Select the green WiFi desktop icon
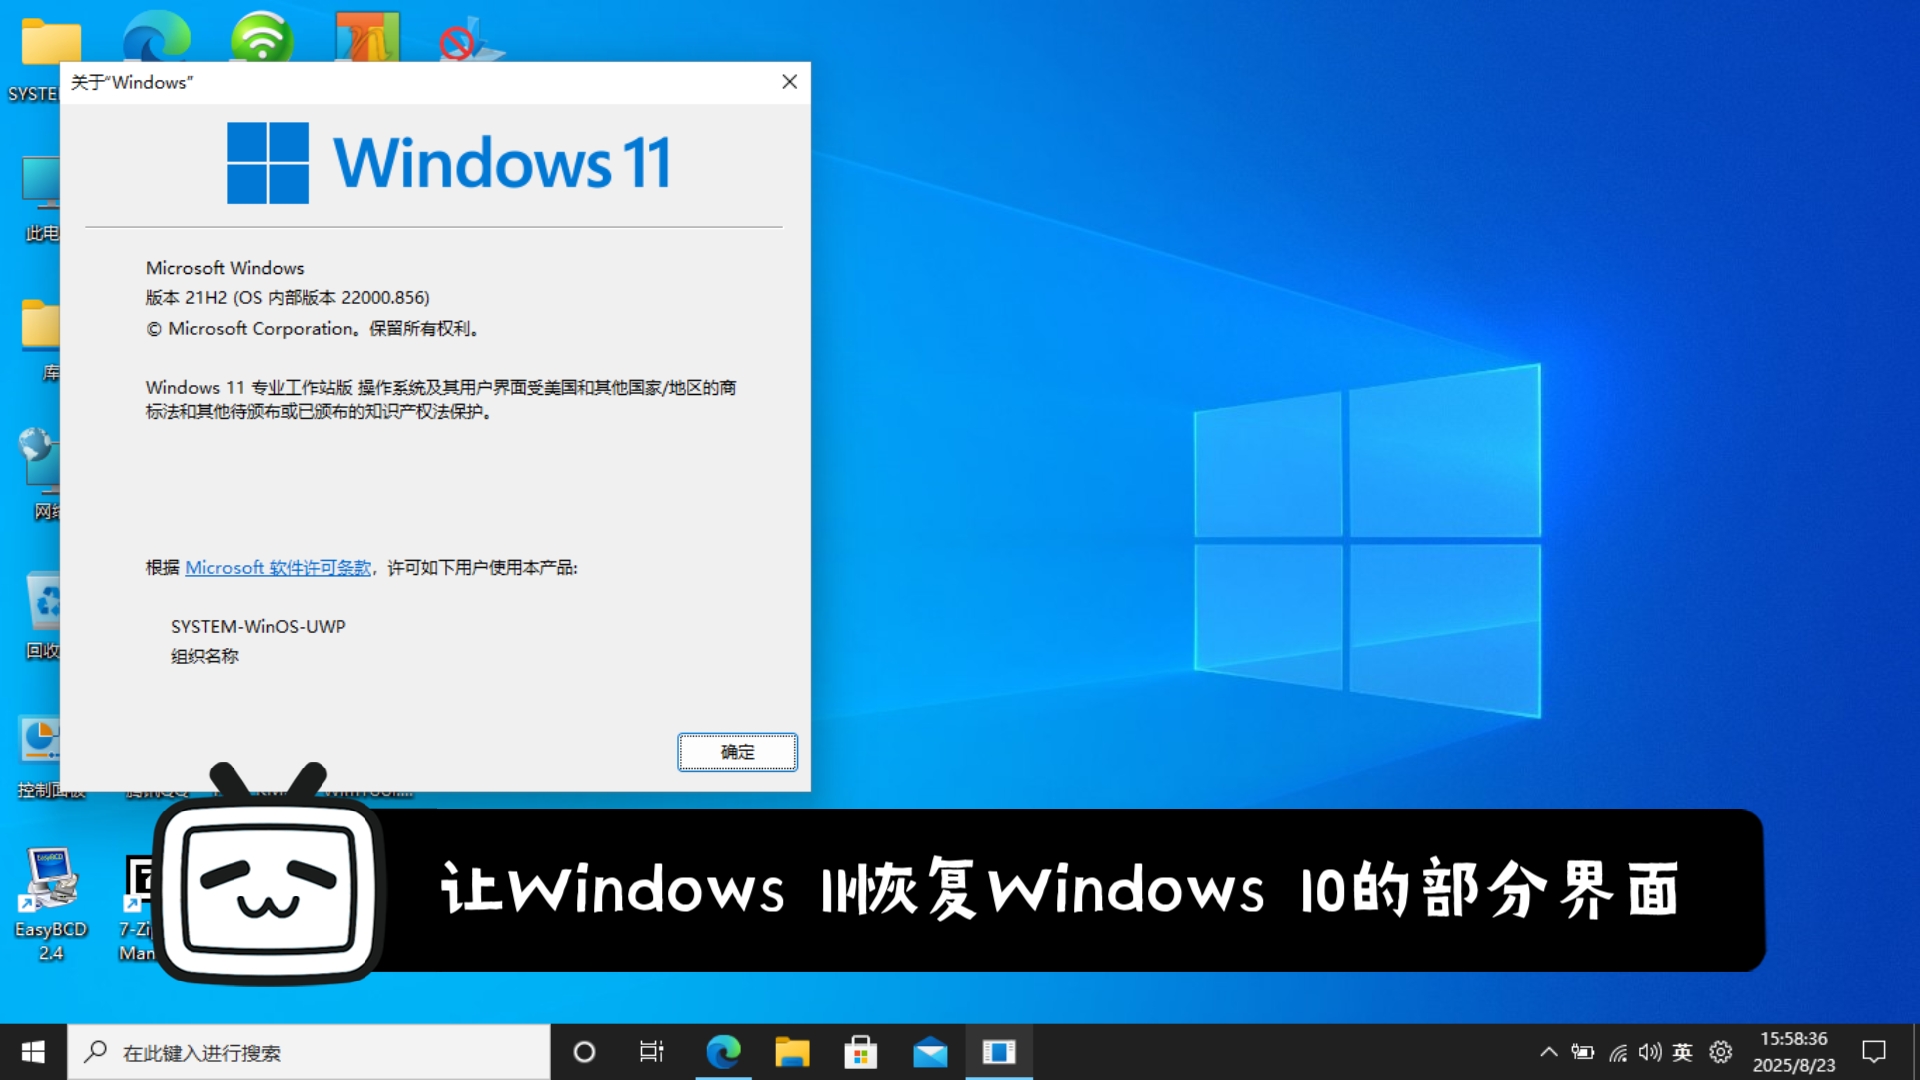 pos(262,36)
